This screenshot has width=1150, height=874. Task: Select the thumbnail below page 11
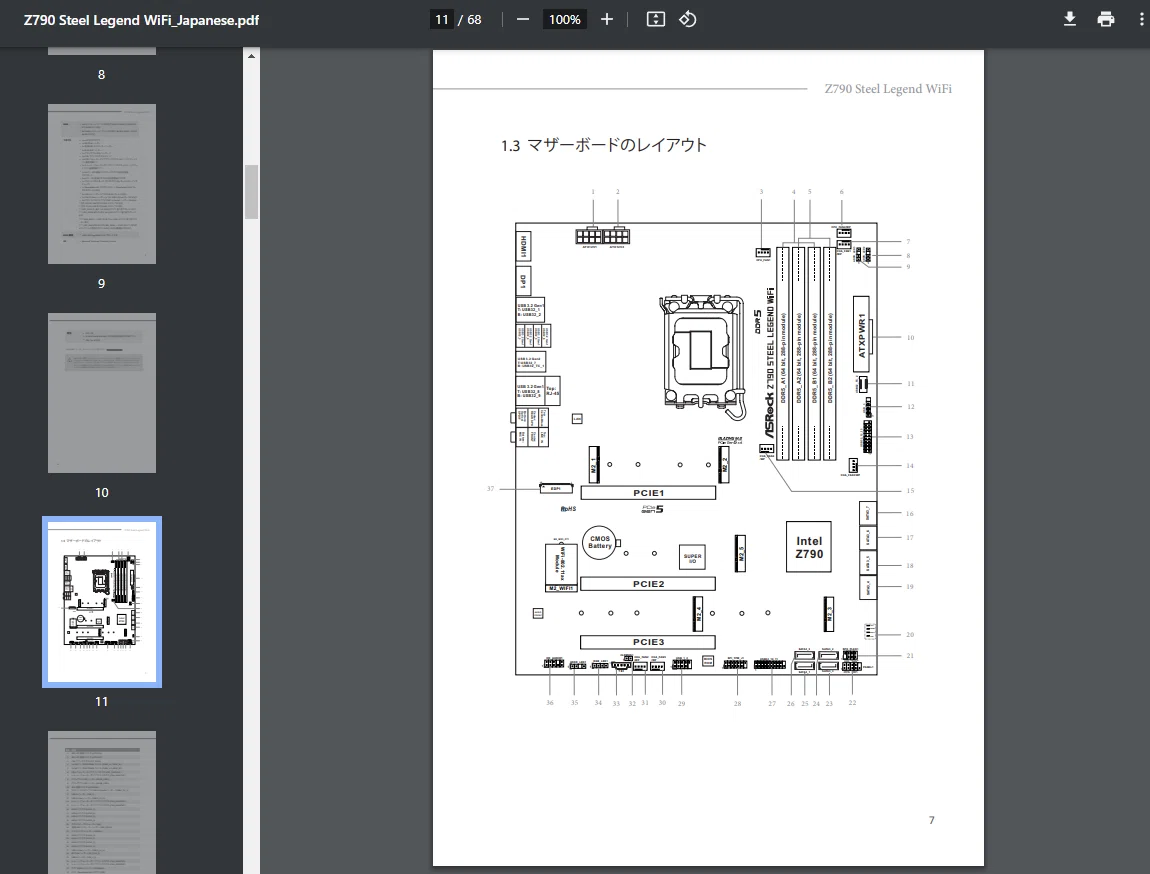pyautogui.click(x=102, y=802)
